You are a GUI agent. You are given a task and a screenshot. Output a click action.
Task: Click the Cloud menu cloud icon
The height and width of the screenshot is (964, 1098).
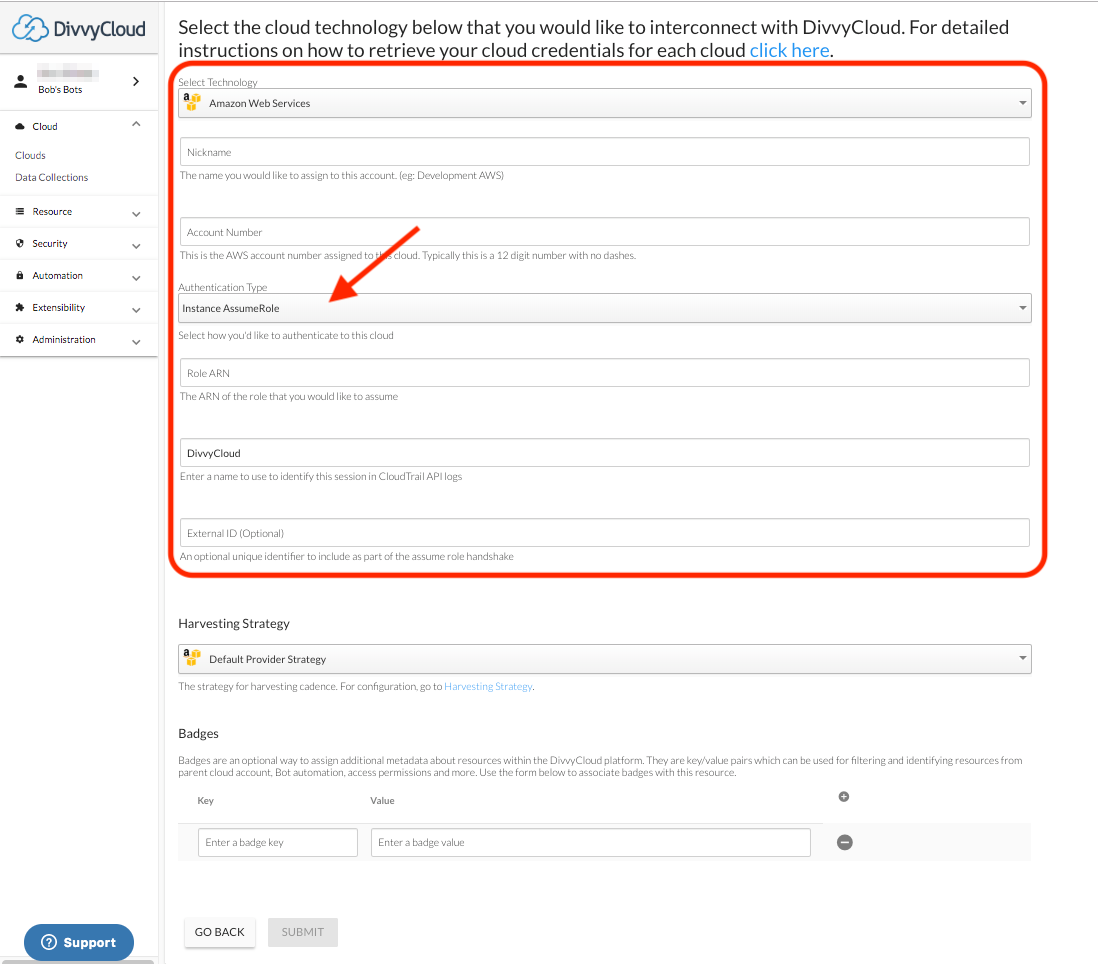pyautogui.click(x=20, y=127)
